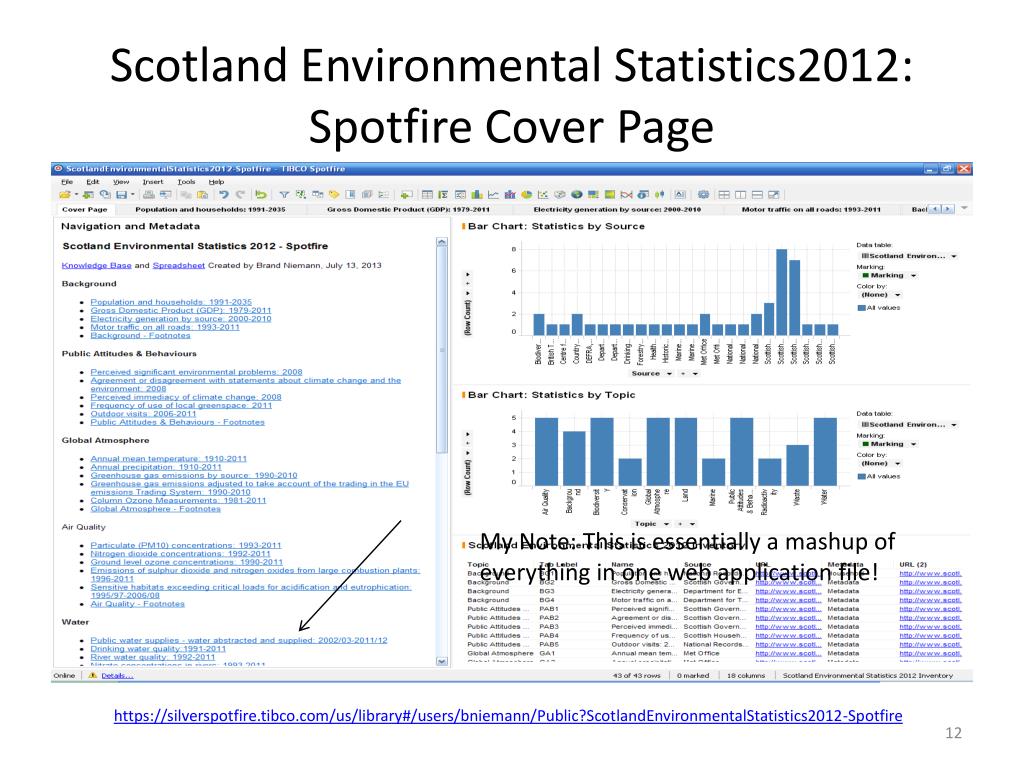Click the Details... link in status bar
This screenshot has width=1024, height=768.
point(117,676)
